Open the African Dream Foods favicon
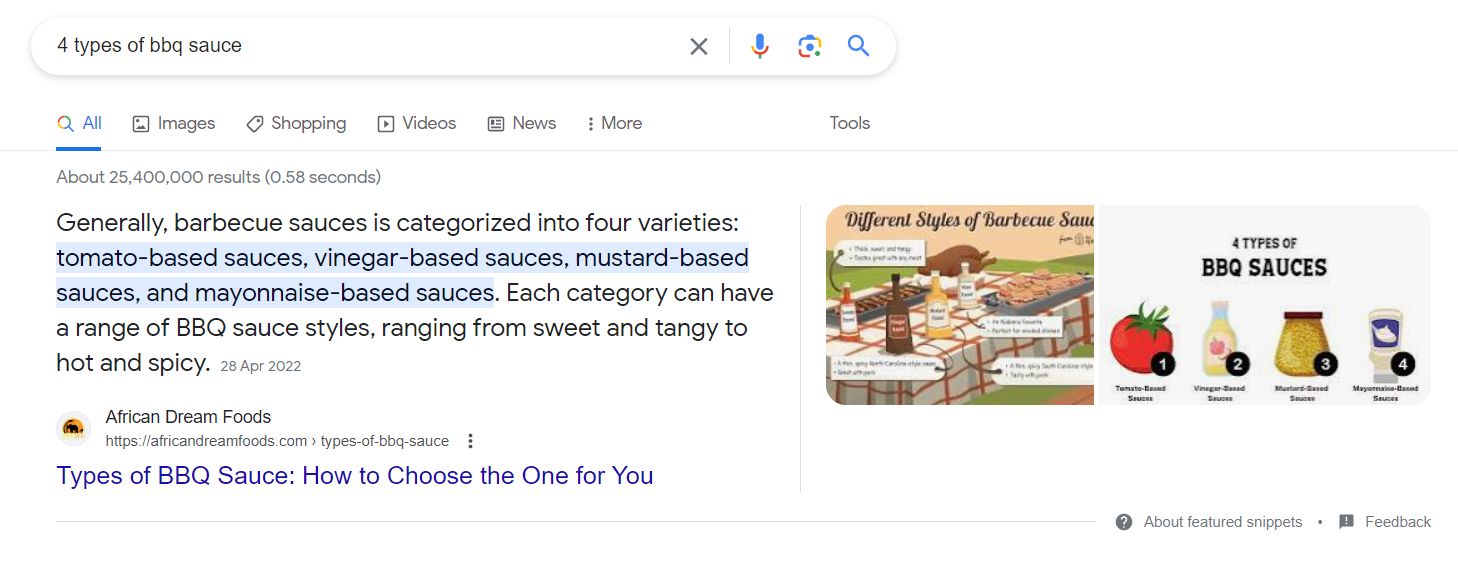The width and height of the screenshot is (1458, 573). pos(73,429)
